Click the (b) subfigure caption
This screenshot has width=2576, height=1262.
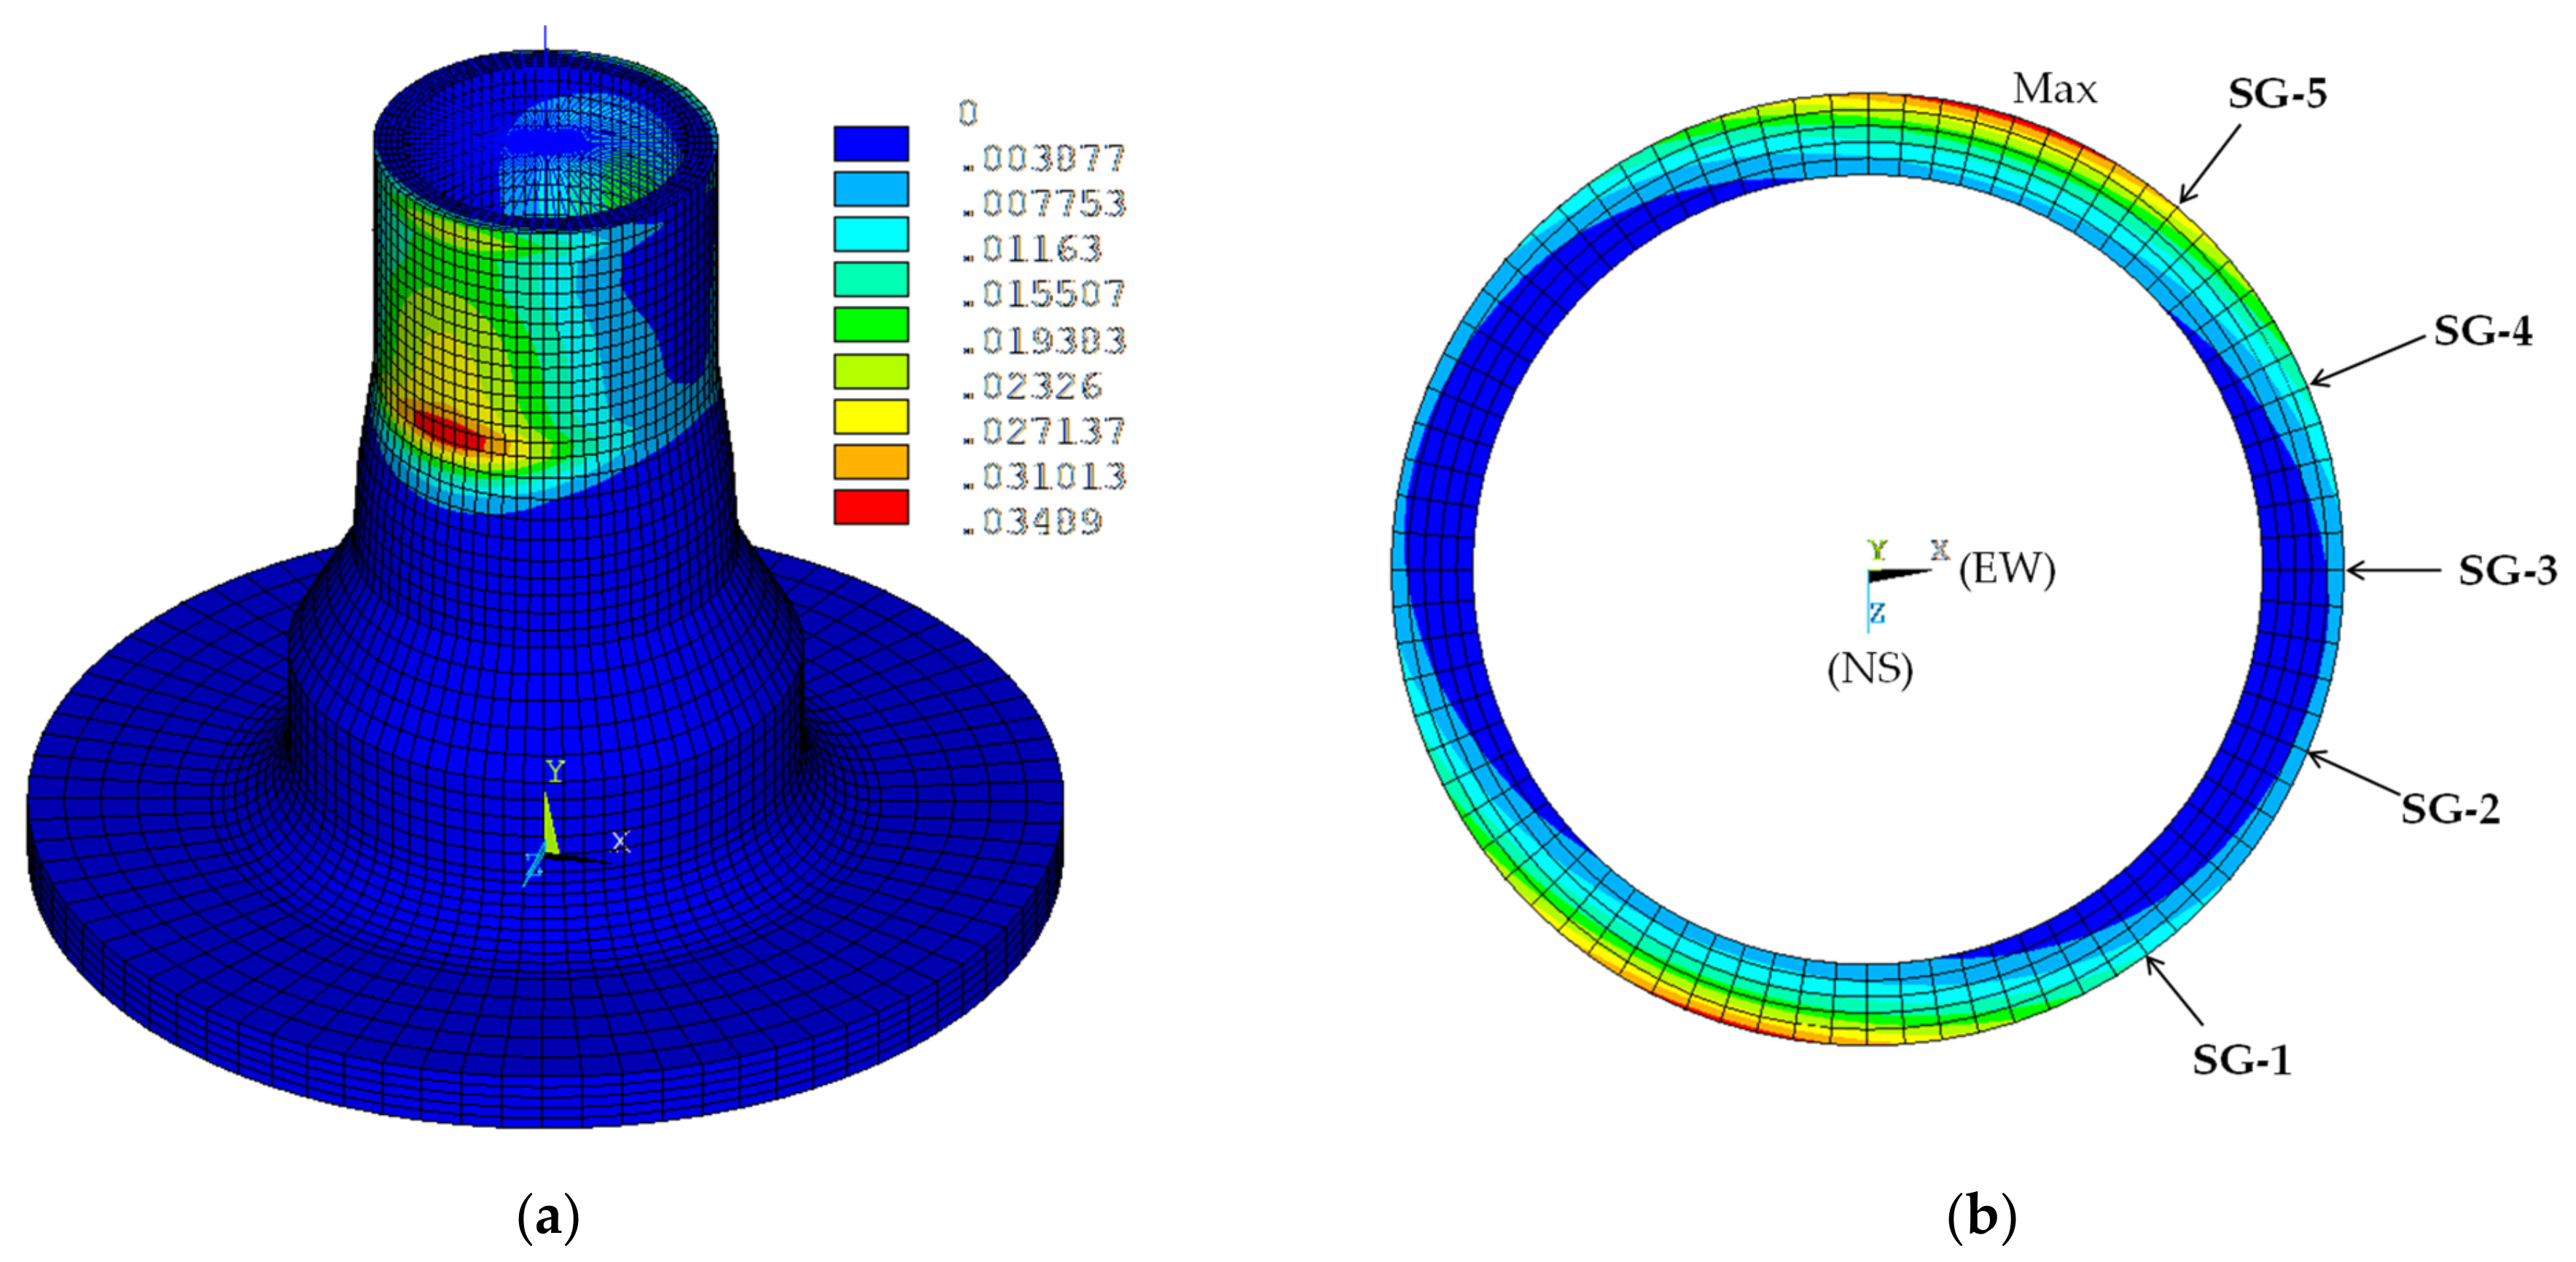tap(1981, 1218)
